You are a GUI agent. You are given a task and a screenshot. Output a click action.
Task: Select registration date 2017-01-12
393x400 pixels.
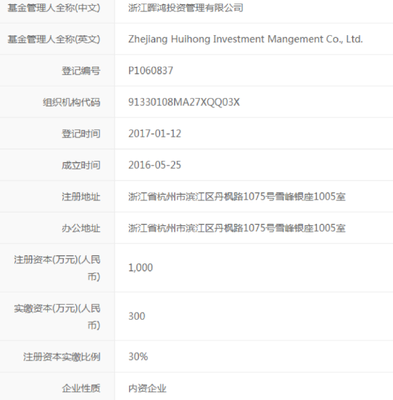(x=155, y=134)
